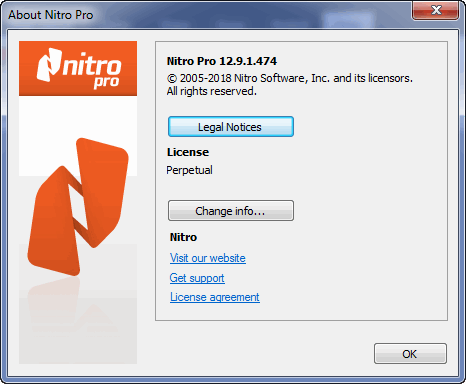Image resolution: width=466 pixels, height=384 pixels.
Task: Click the All rights reserved text
Action: tap(212, 91)
